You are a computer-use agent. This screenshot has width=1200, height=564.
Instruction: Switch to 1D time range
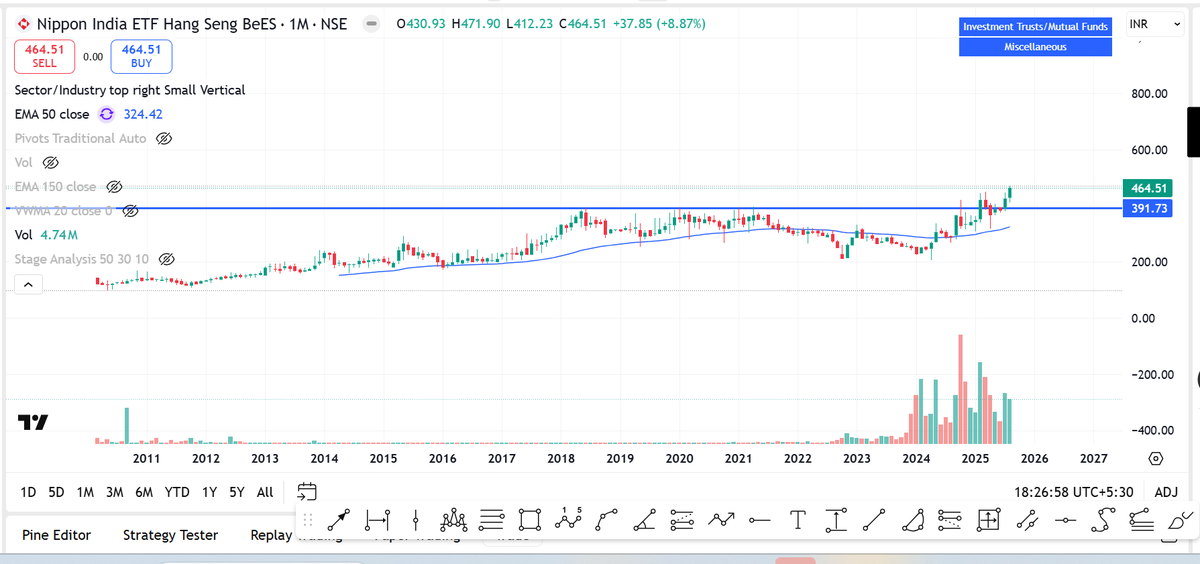28,492
